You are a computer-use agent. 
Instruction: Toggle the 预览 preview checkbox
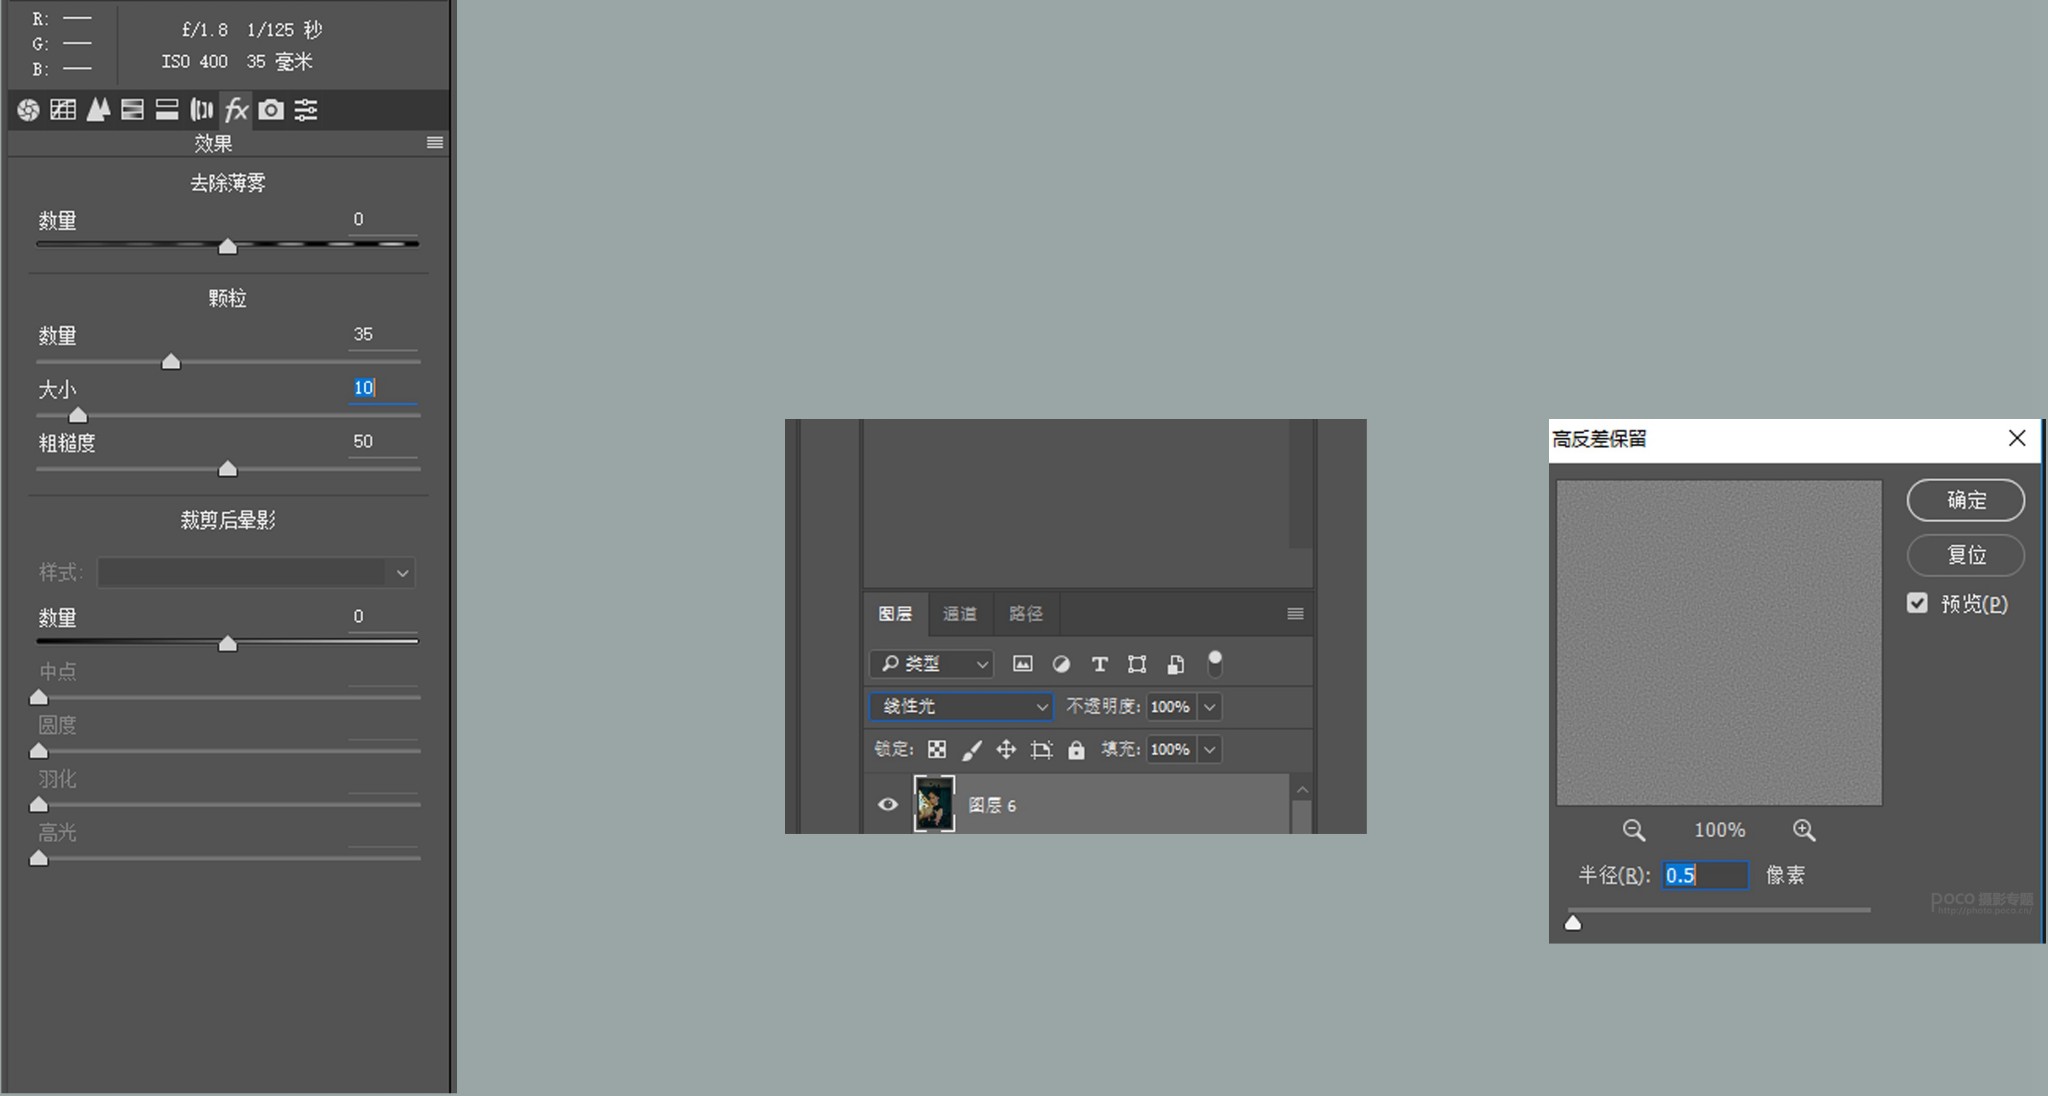click(x=1917, y=603)
